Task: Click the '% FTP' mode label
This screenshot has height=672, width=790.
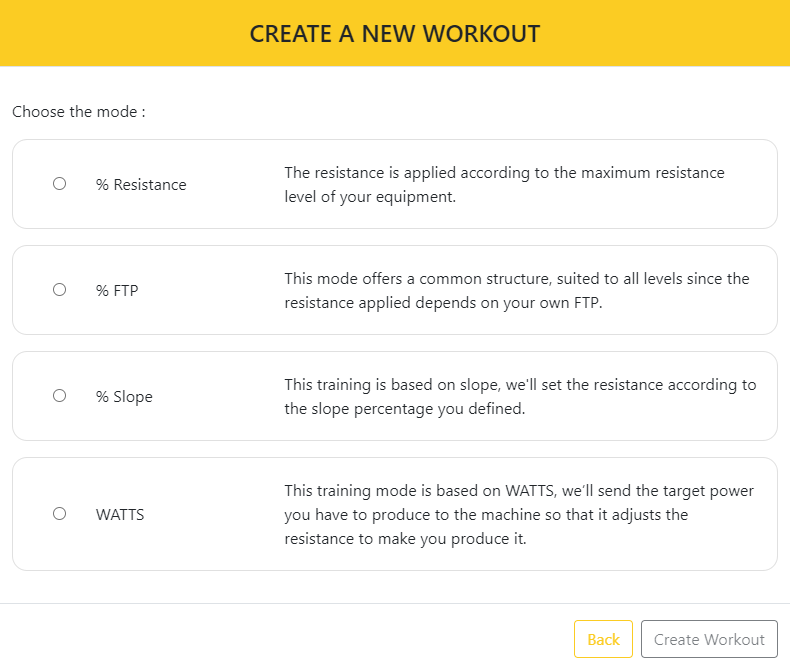Action: tap(117, 291)
